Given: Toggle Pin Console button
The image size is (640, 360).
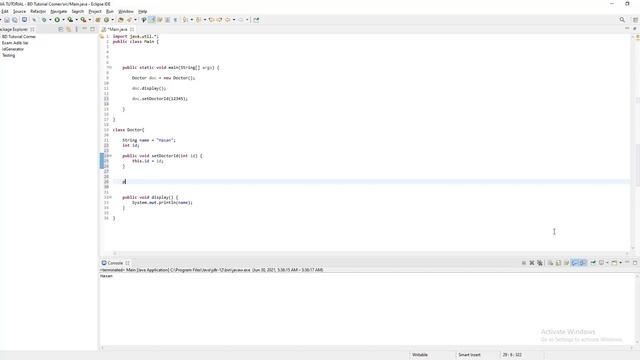Looking at the screenshot, I should pos(593,263).
